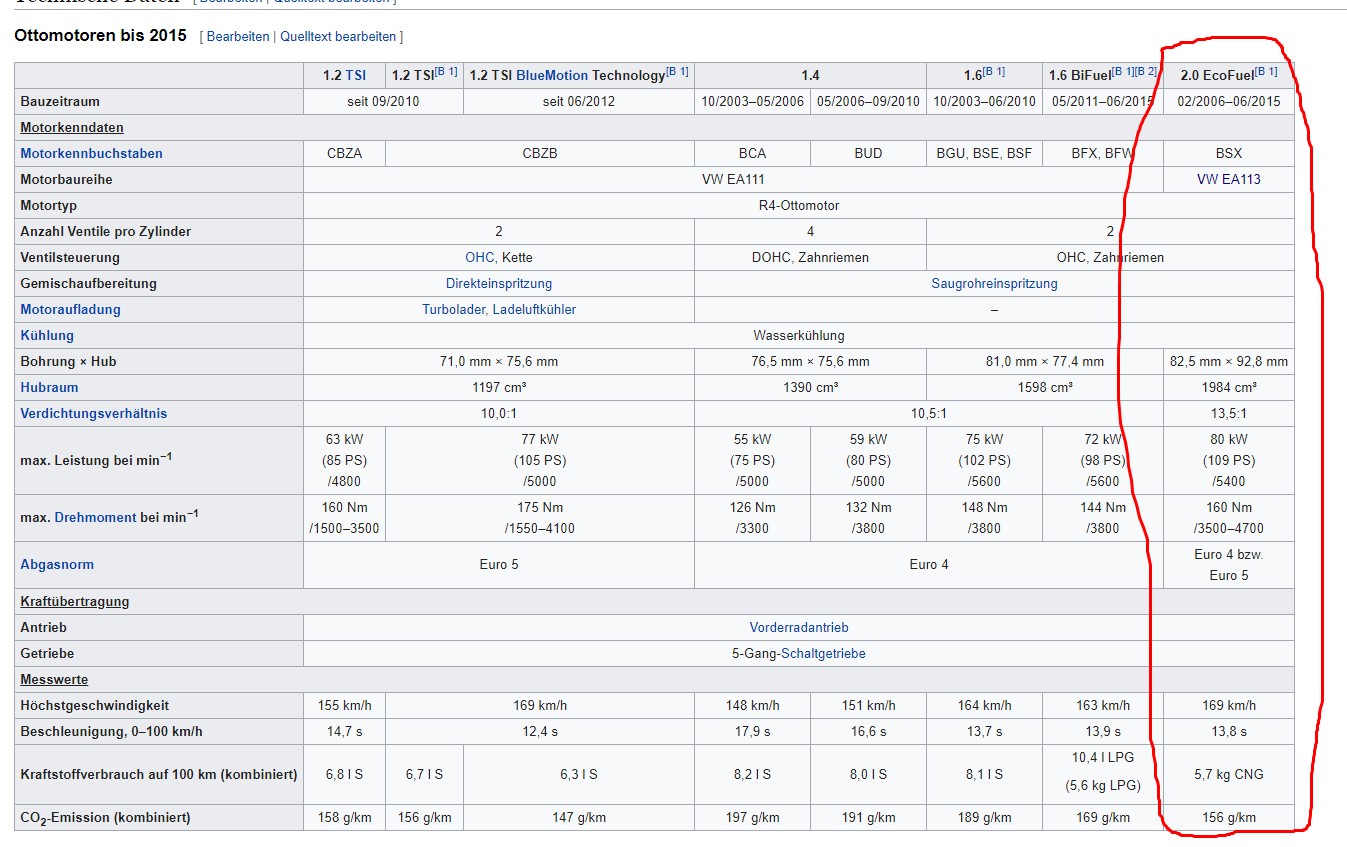Click the 02/2006–06/2015 production period cell

(1229, 101)
